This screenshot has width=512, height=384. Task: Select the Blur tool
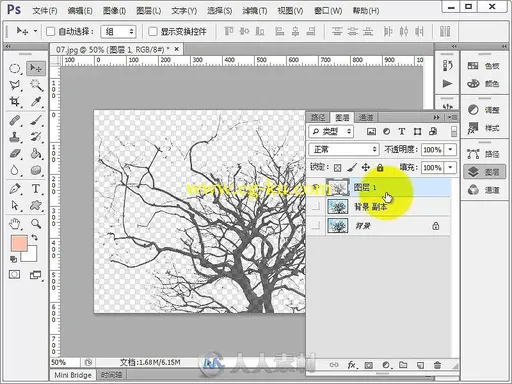tap(14, 170)
